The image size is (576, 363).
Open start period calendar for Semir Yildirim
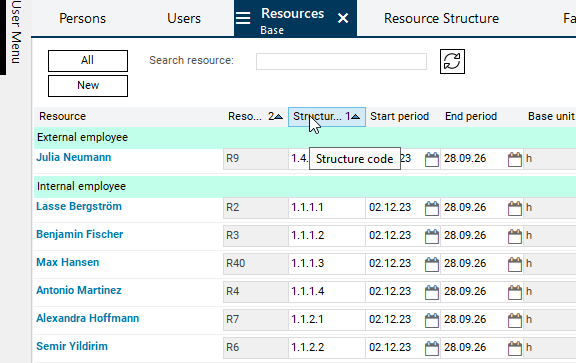432,348
